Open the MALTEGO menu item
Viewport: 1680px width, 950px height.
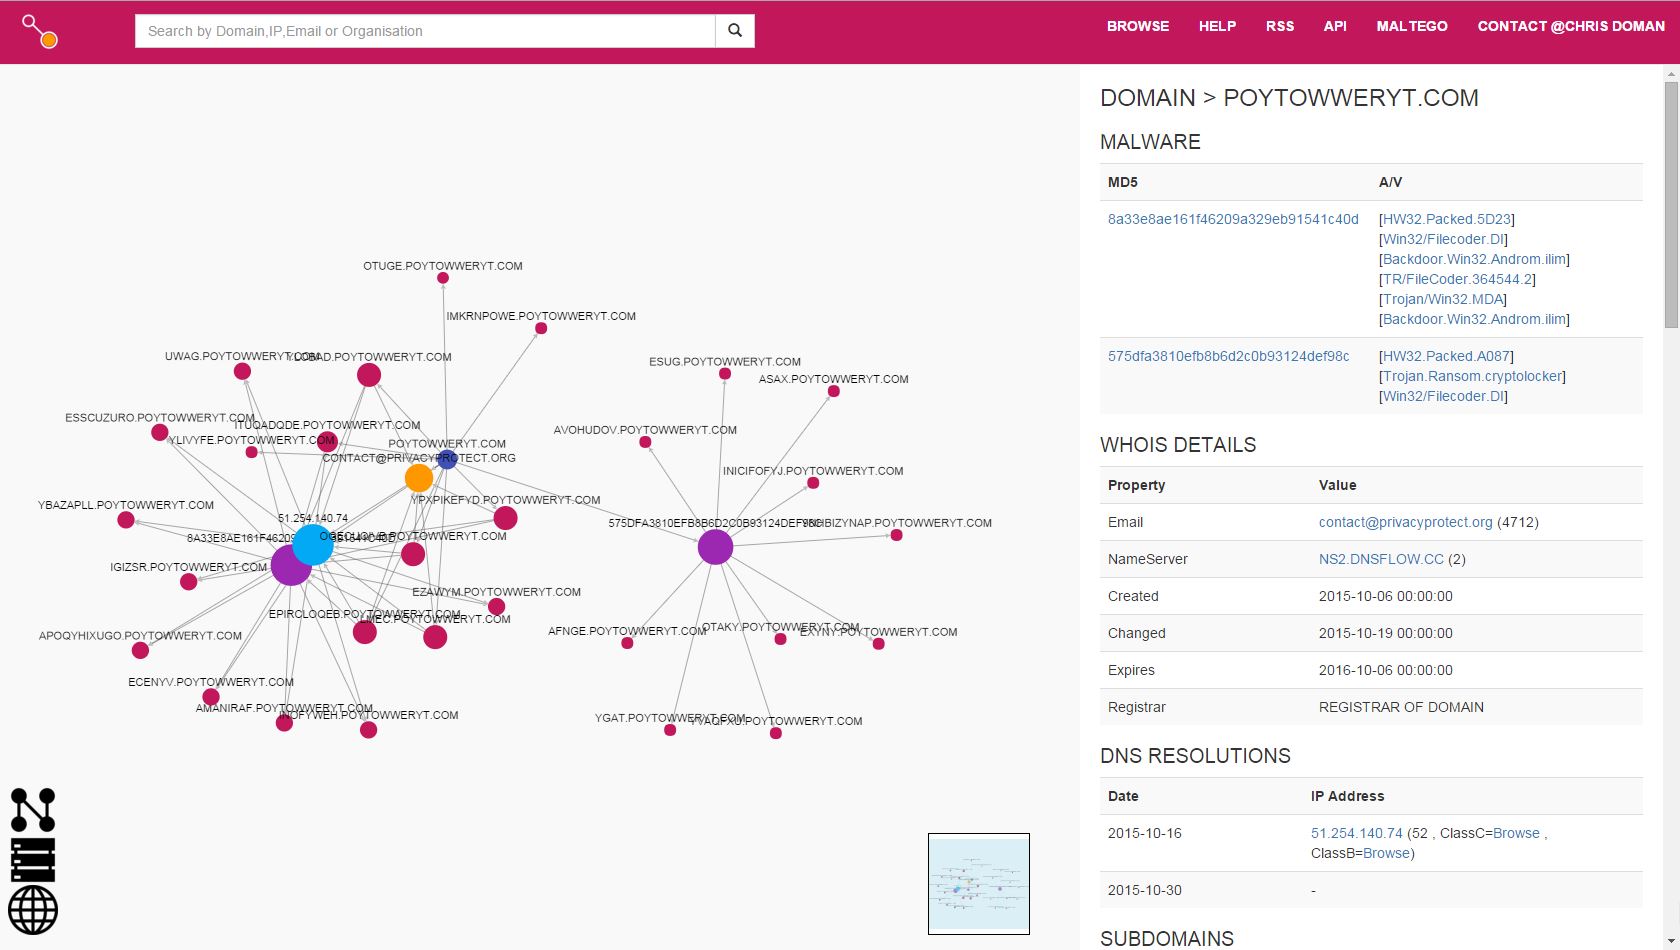coord(1411,26)
